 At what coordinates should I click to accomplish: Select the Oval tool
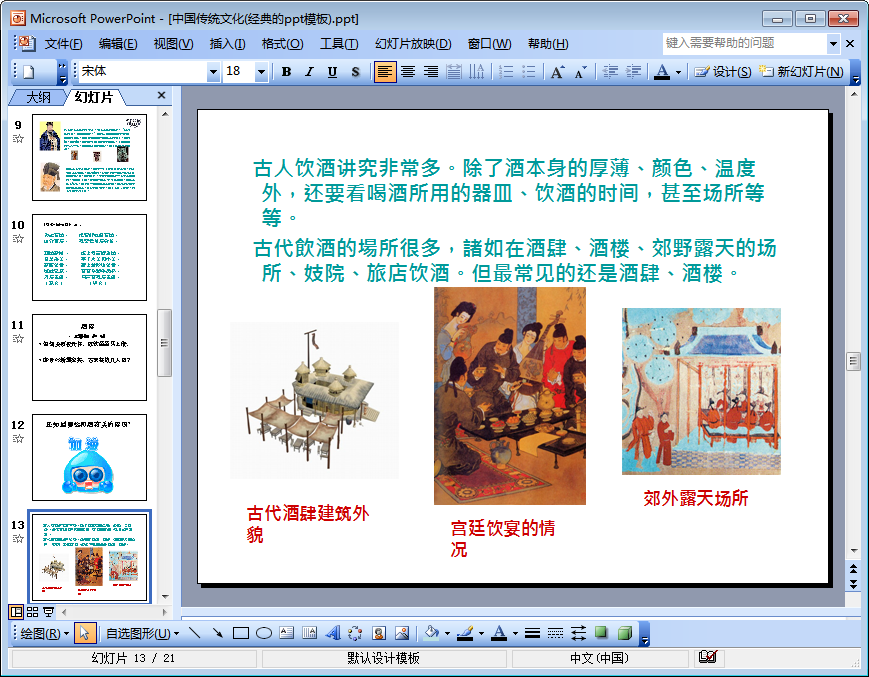tap(264, 633)
